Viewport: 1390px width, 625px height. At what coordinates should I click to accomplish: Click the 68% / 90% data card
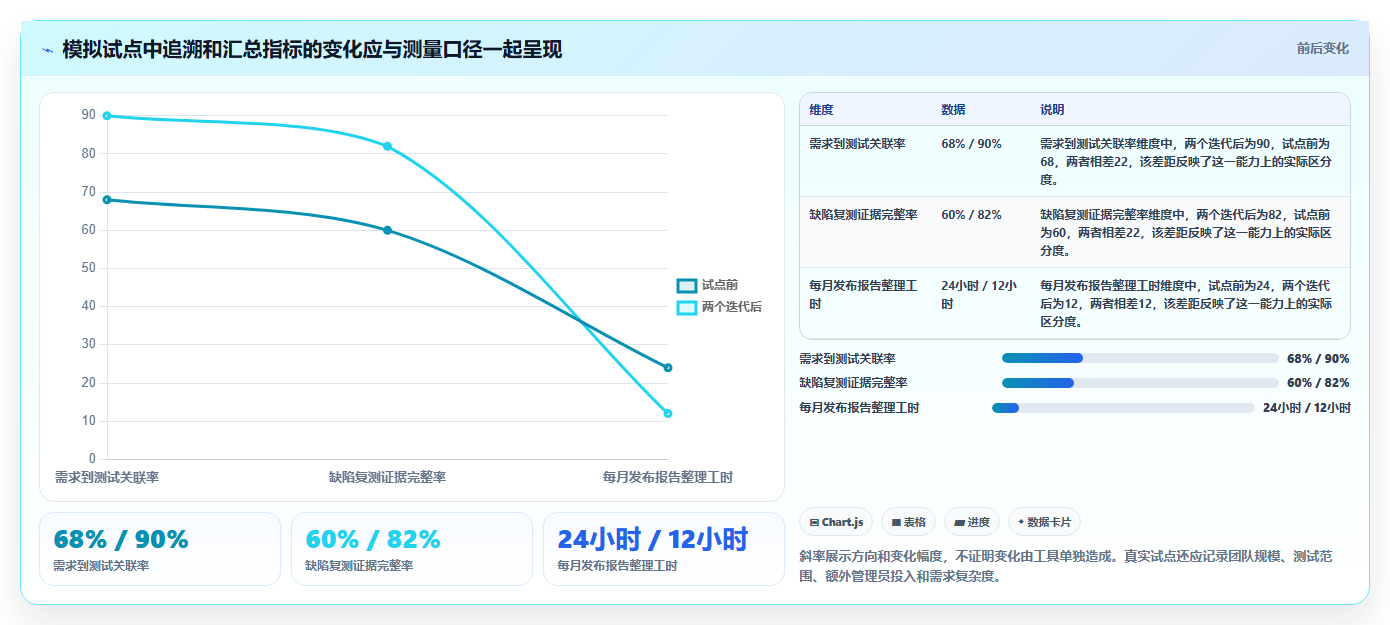tap(160, 549)
